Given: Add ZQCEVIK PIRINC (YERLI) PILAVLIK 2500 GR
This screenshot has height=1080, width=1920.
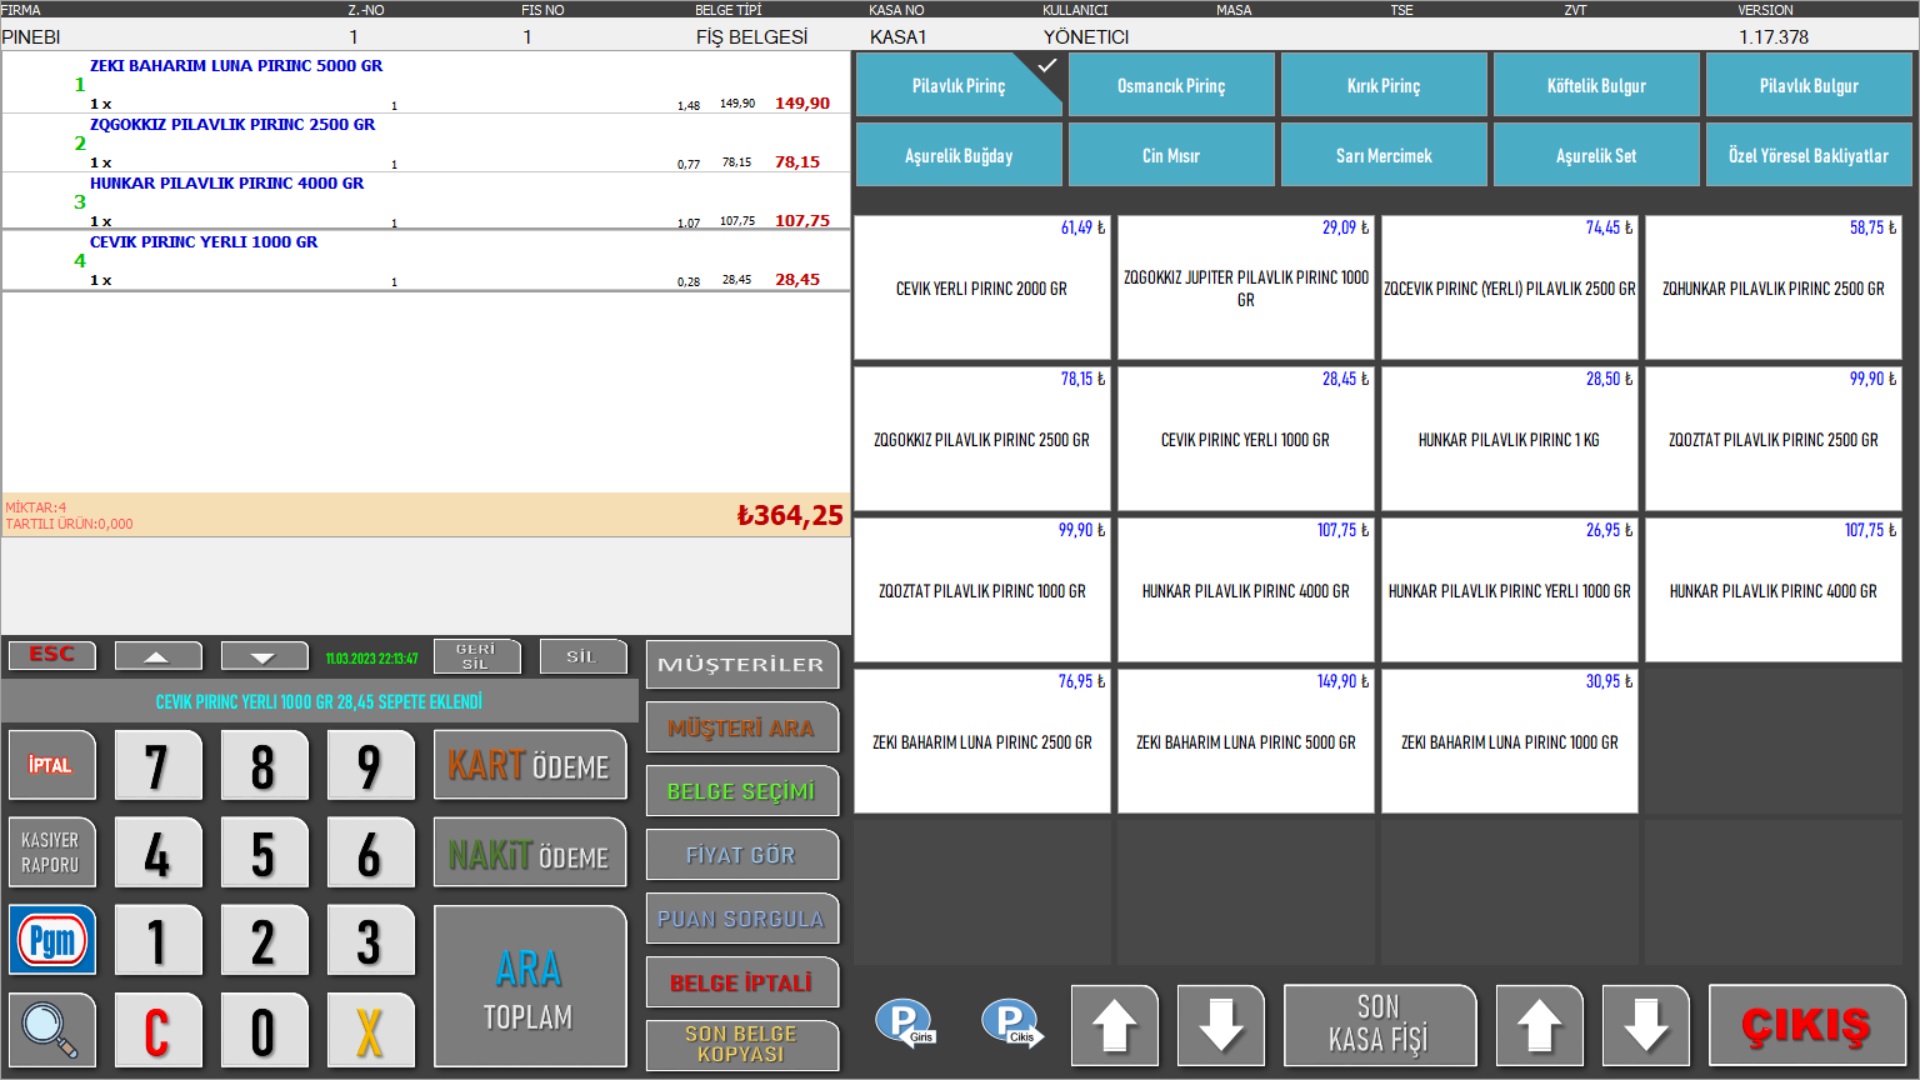Looking at the screenshot, I should pyautogui.click(x=1510, y=288).
